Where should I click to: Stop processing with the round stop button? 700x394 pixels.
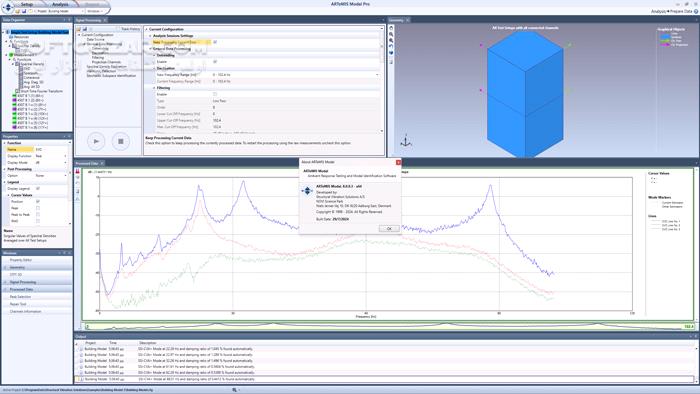121,141
